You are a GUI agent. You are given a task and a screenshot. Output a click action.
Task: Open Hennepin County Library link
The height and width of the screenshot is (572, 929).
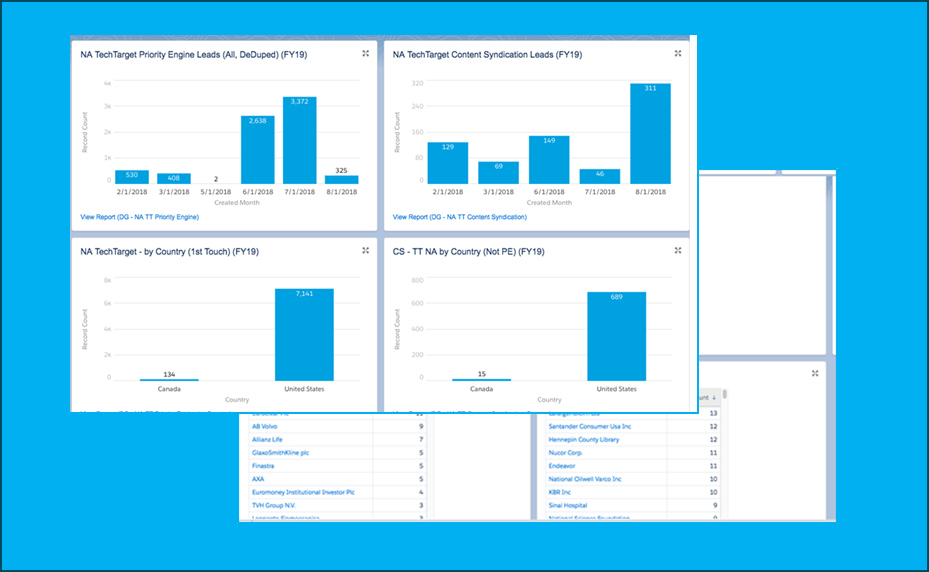[584, 439]
